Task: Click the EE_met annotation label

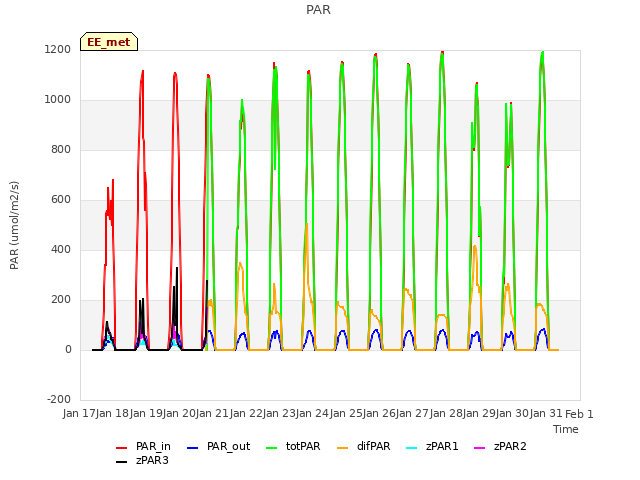Action: [x=109, y=42]
